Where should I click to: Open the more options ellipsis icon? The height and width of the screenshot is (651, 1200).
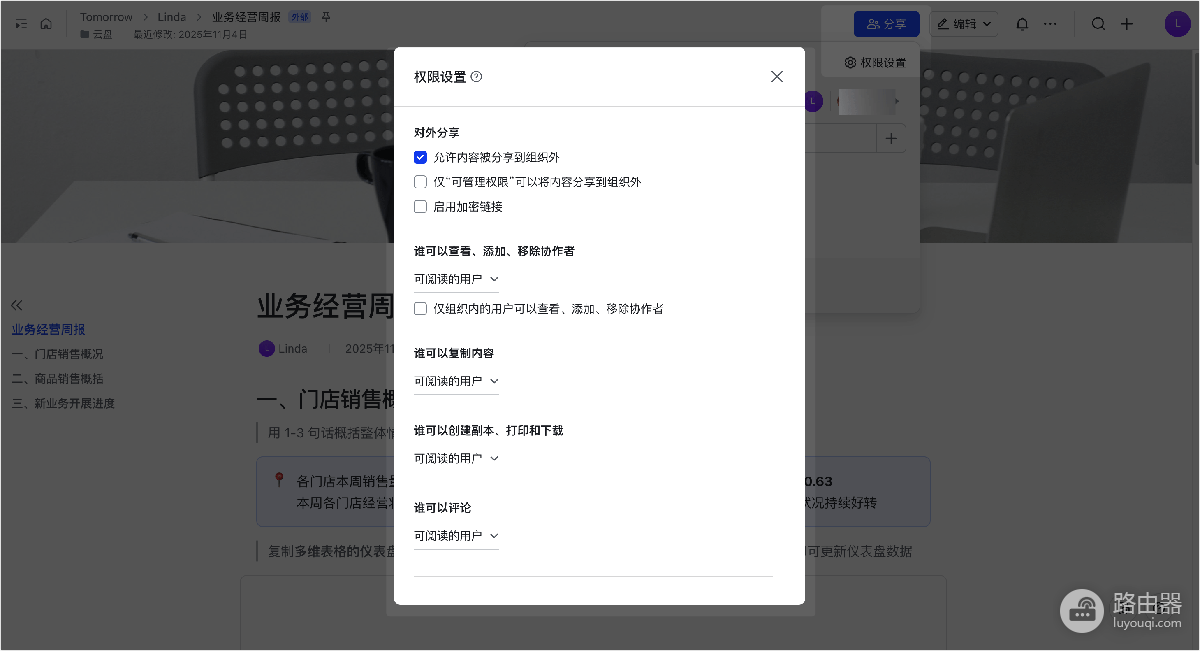(x=1050, y=24)
